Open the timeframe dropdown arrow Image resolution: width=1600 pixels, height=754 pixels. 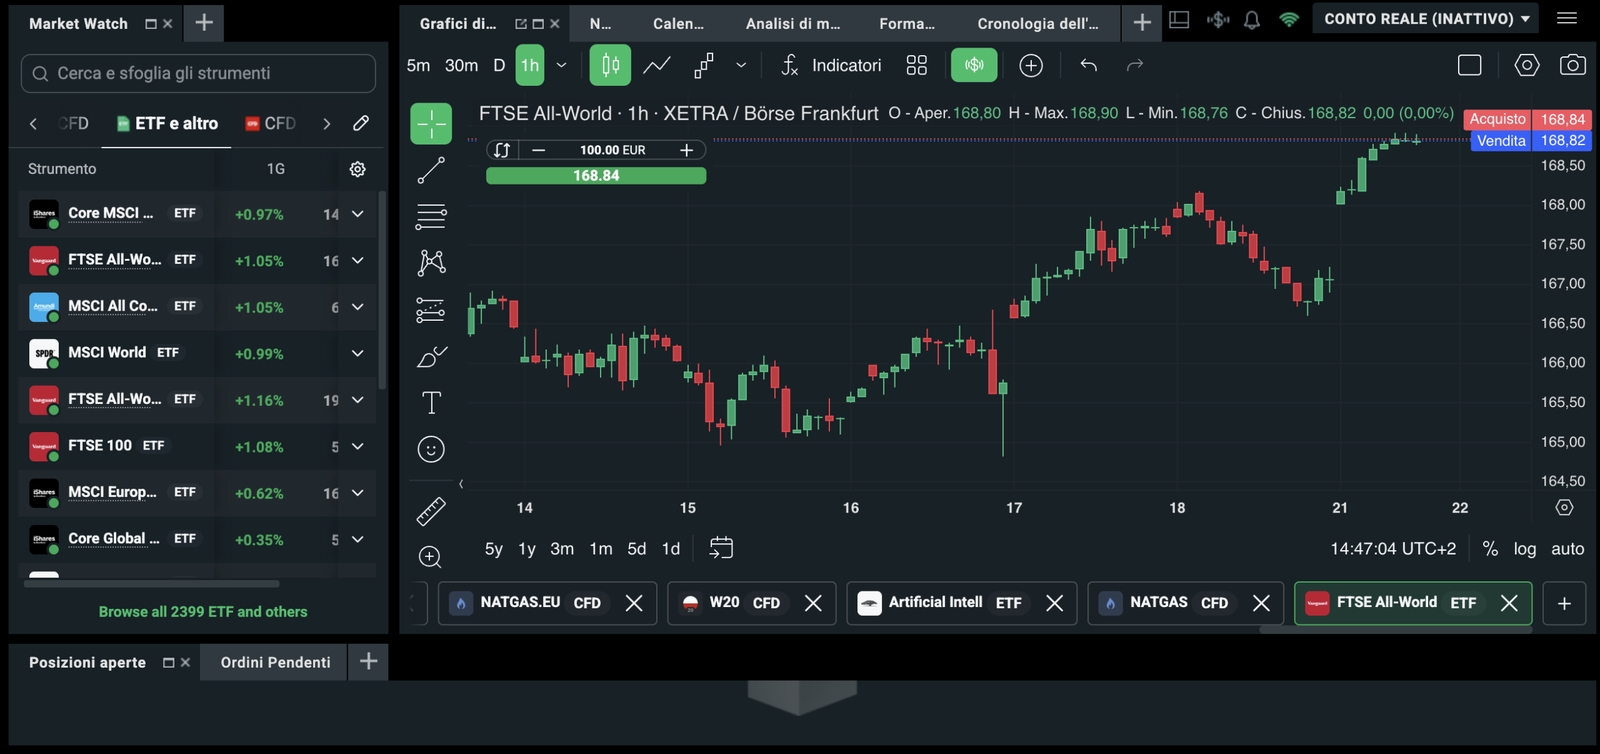click(x=561, y=65)
